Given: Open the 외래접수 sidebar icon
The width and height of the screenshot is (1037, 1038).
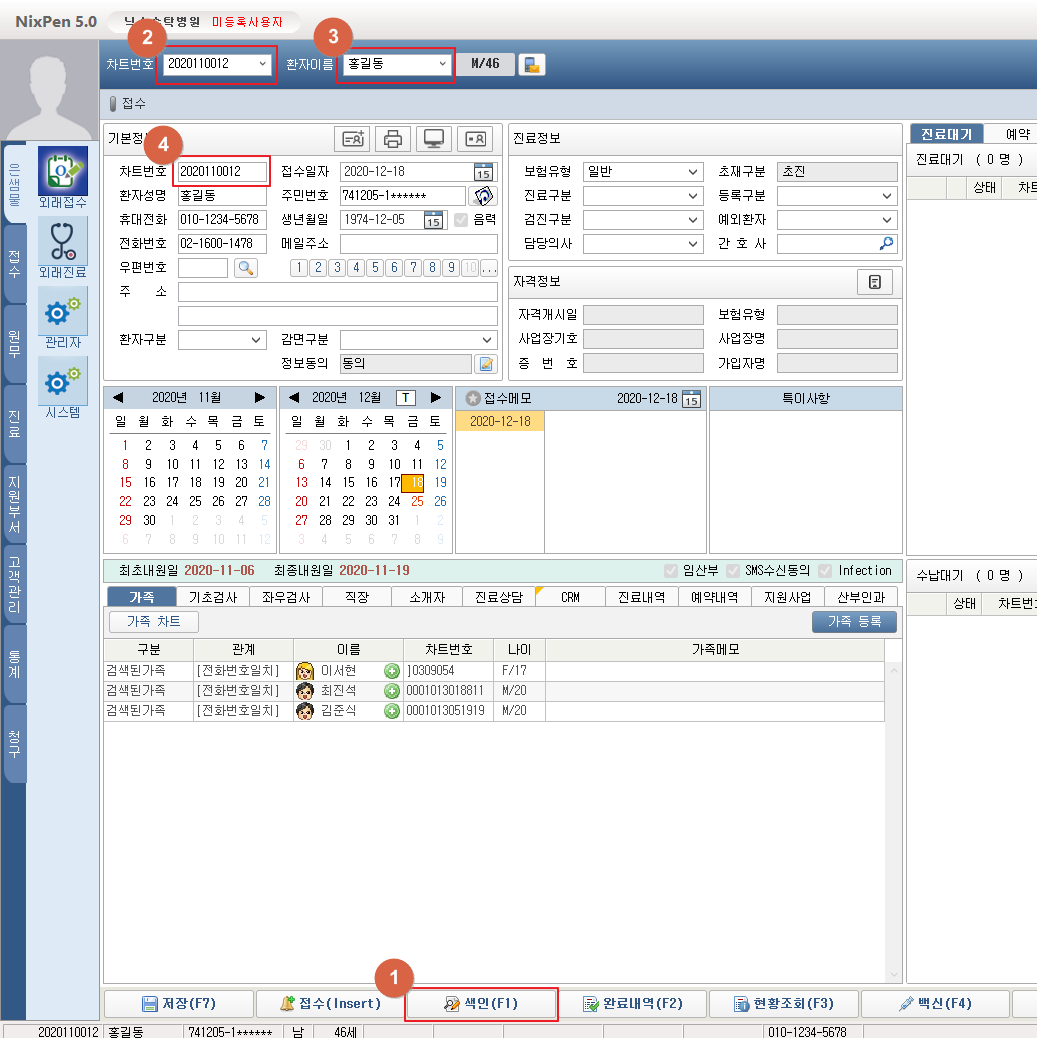Looking at the screenshot, I should point(62,171).
